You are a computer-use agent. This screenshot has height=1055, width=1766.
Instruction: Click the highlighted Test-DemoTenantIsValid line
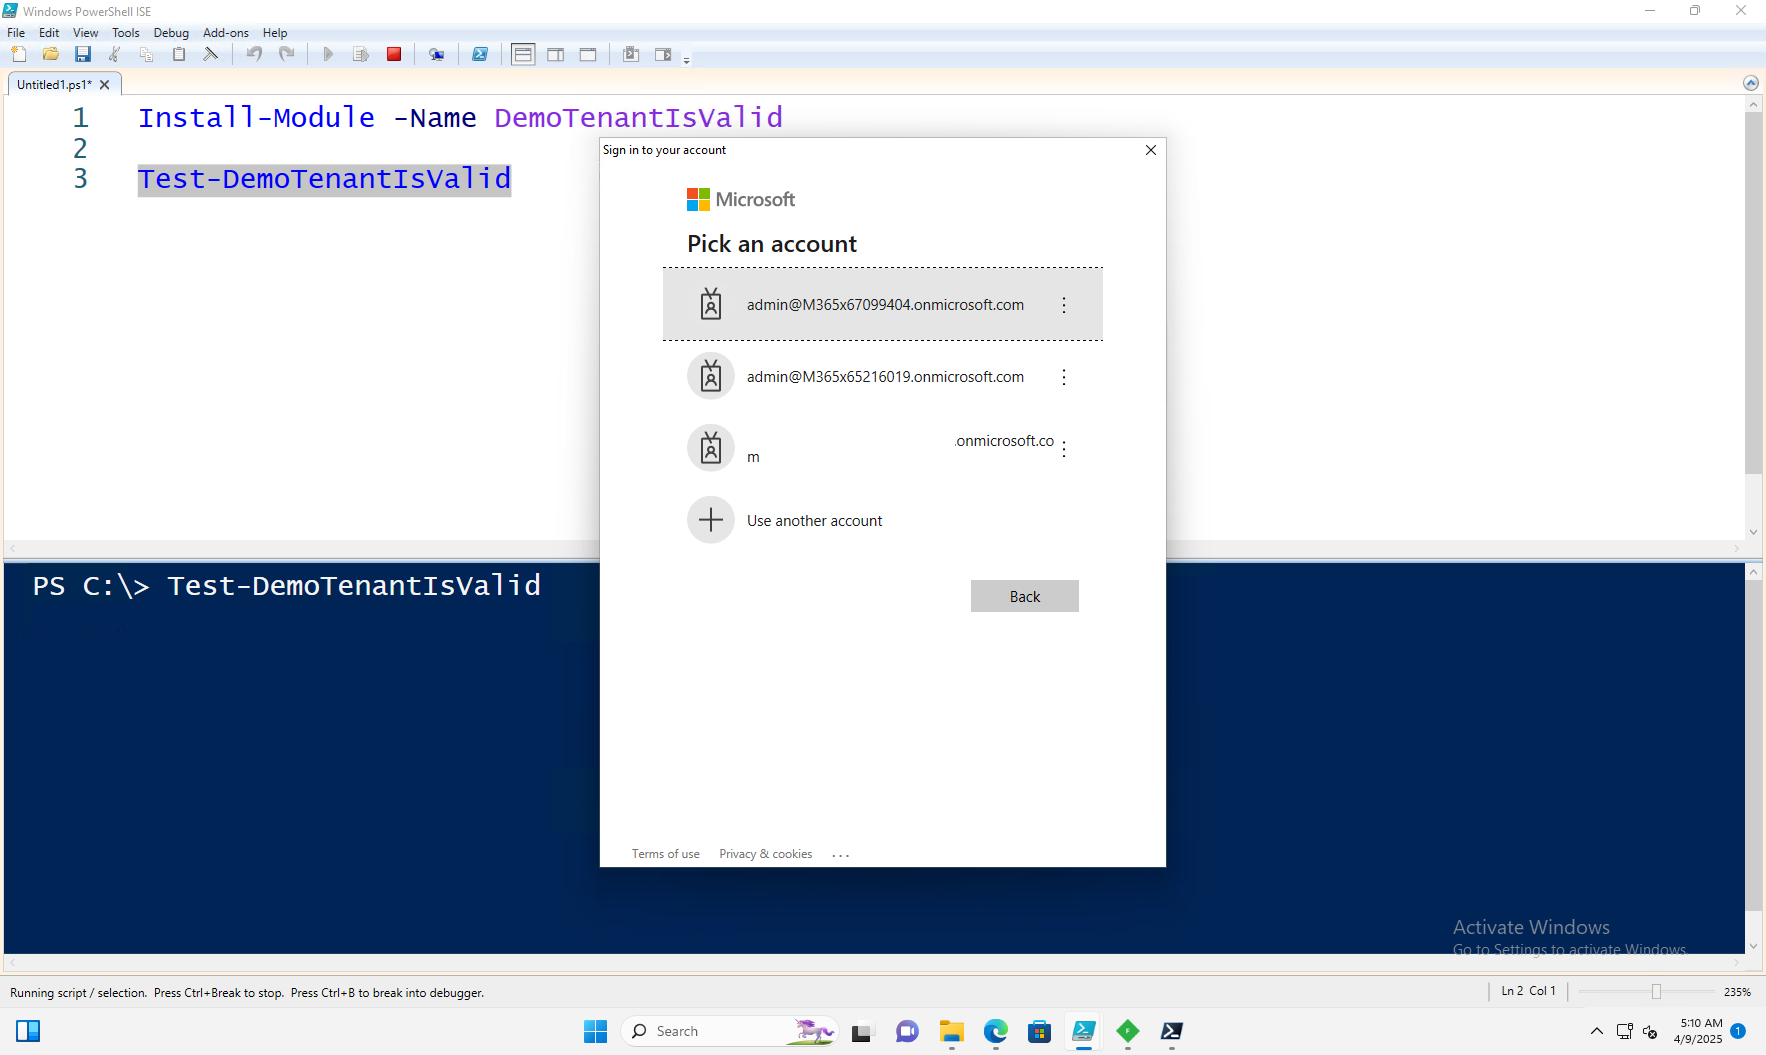click(x=324, y=179)
